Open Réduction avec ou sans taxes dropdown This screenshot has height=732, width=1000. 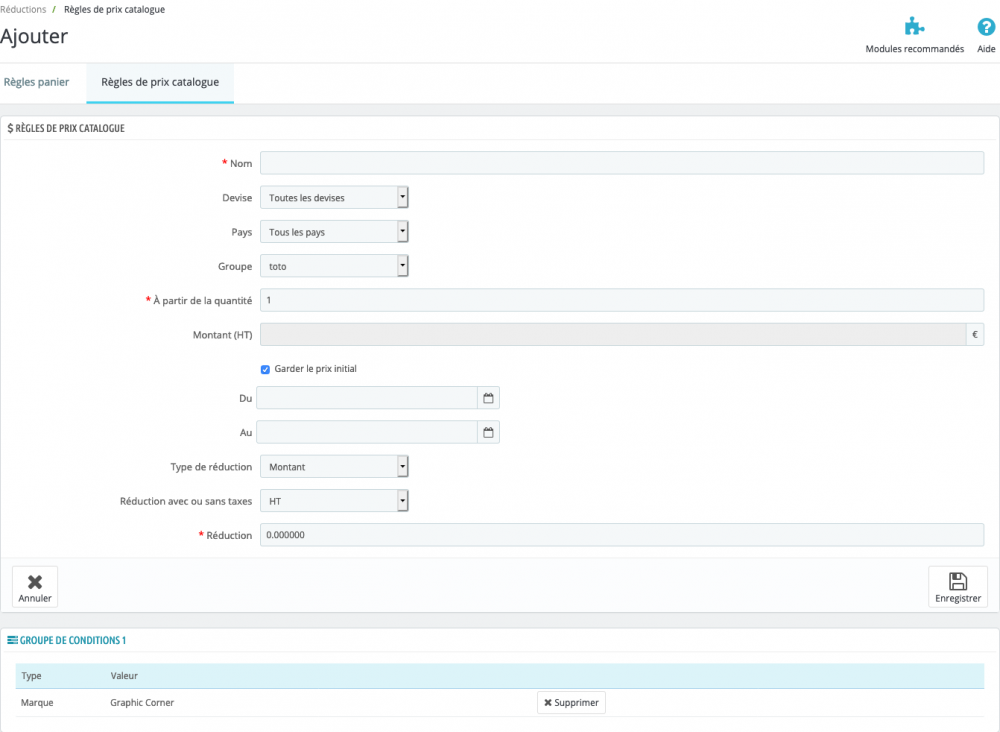pos(334,501)
